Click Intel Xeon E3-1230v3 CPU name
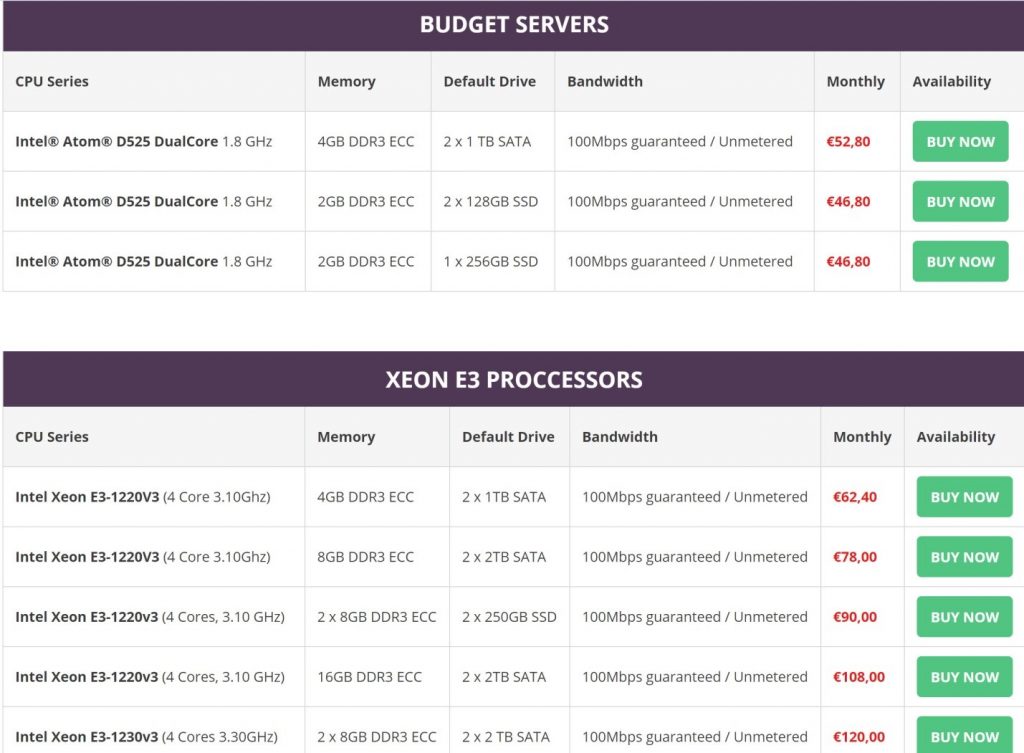The image size is (1024, 753). (86, 737)
